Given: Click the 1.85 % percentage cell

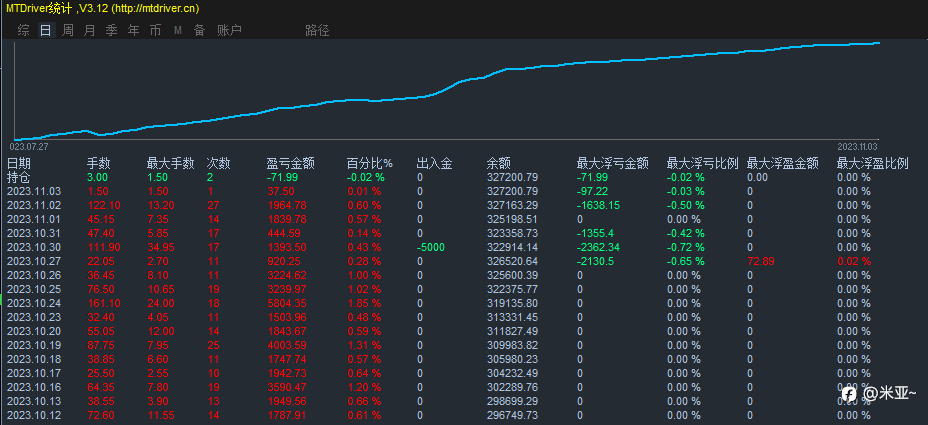Looking at the screenshot, I should (364, 302).
